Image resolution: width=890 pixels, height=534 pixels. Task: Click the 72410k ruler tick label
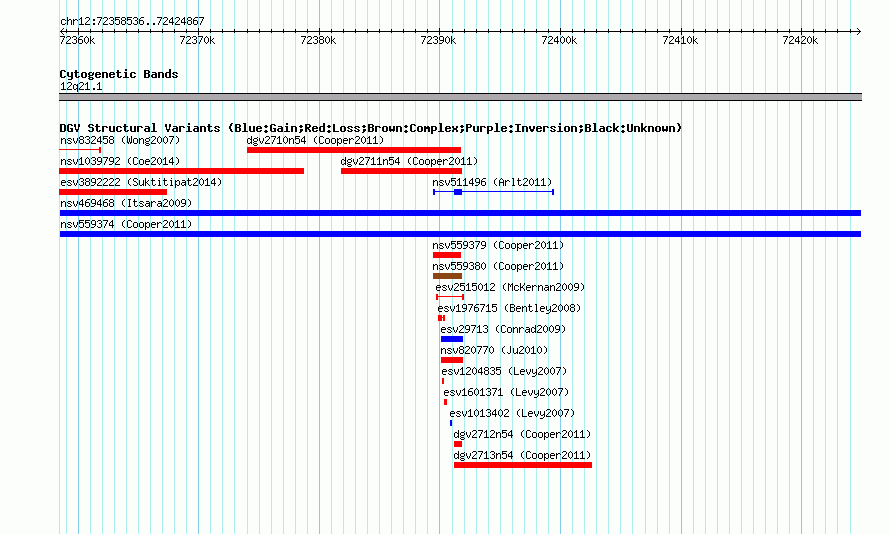coord(680,40)
